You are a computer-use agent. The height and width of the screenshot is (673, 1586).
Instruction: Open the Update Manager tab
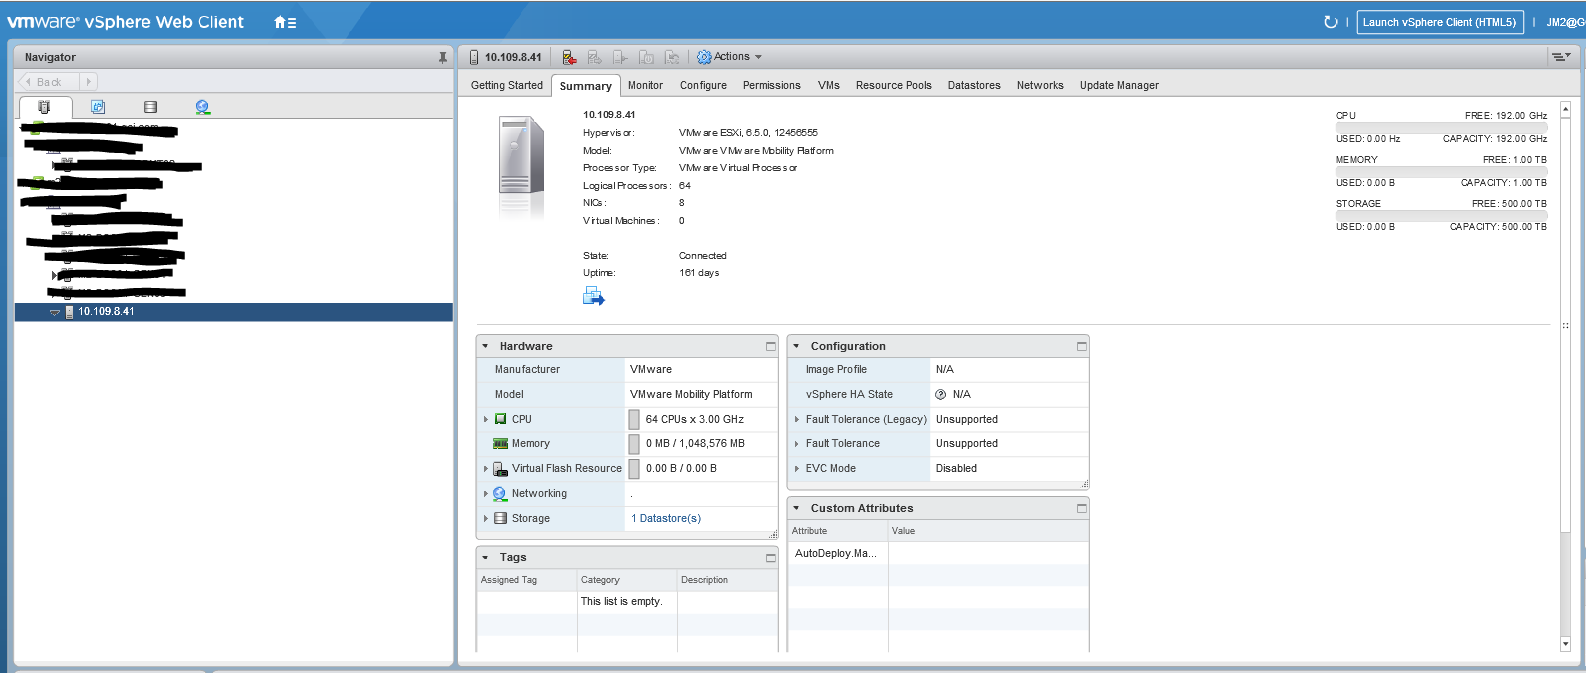pyautogui.click(x=1119, y=85)
